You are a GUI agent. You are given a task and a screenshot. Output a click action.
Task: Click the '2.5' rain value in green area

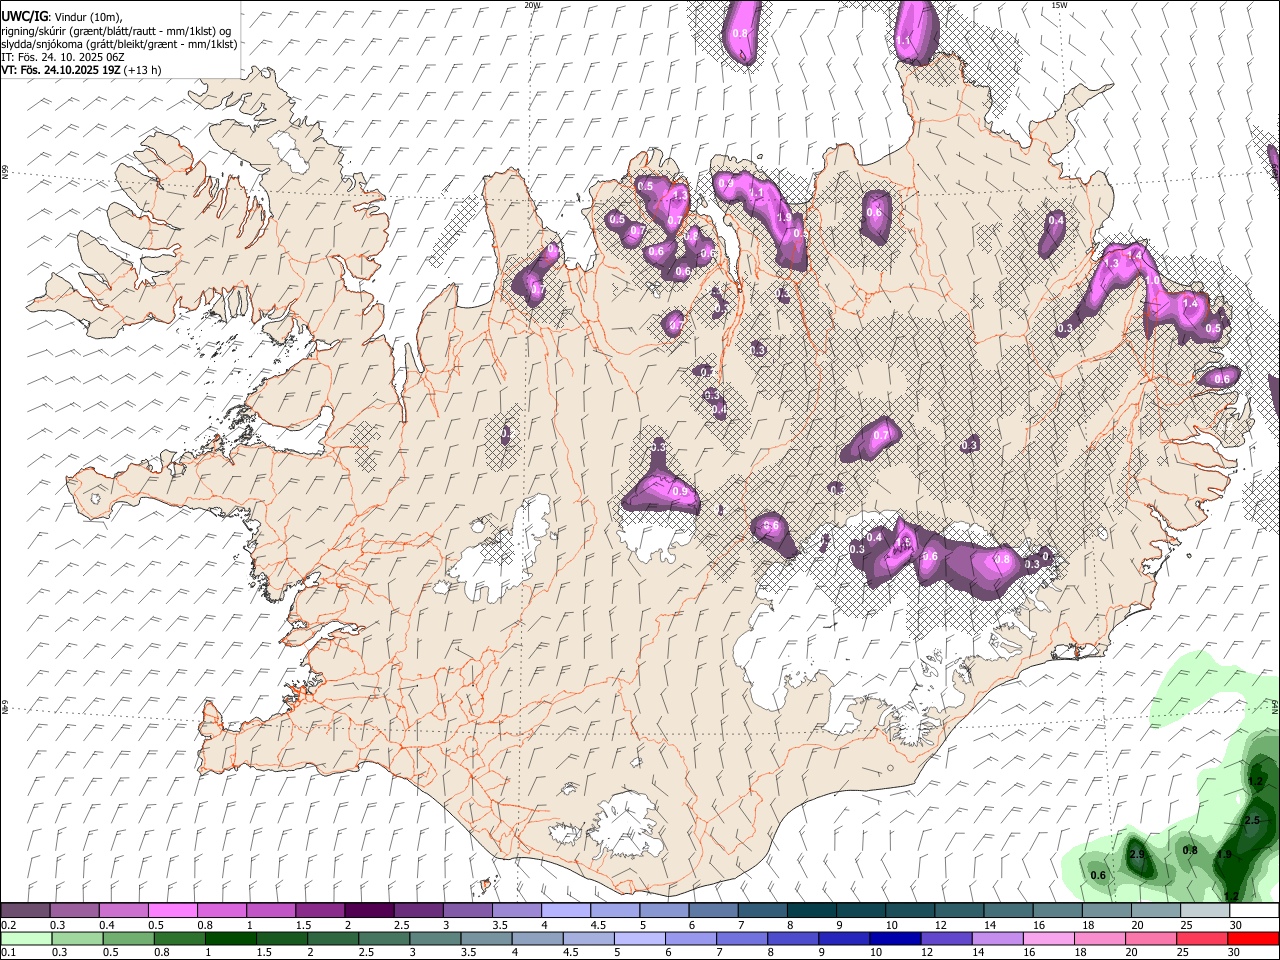tap(1252, 820)
